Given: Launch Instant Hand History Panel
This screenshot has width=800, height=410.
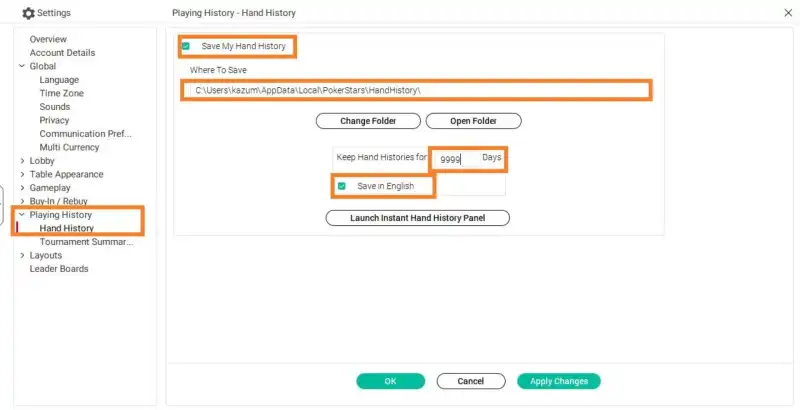Looking at the screenshot, I should 418,218.
